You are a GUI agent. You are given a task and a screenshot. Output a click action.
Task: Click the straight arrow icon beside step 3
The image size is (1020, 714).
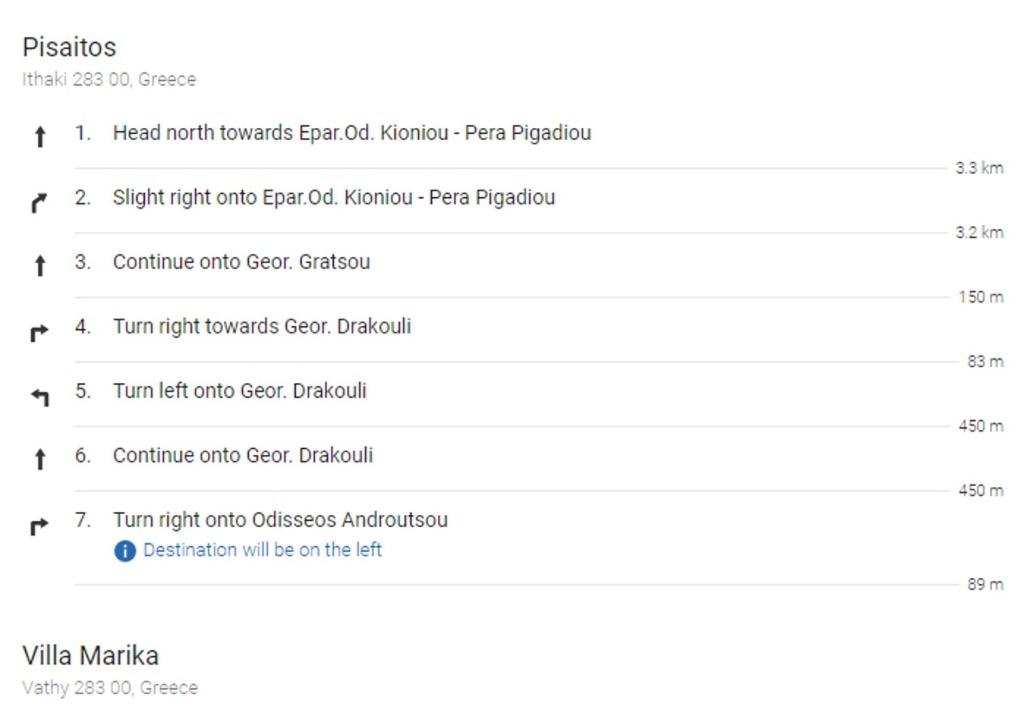tap(40, 266)
